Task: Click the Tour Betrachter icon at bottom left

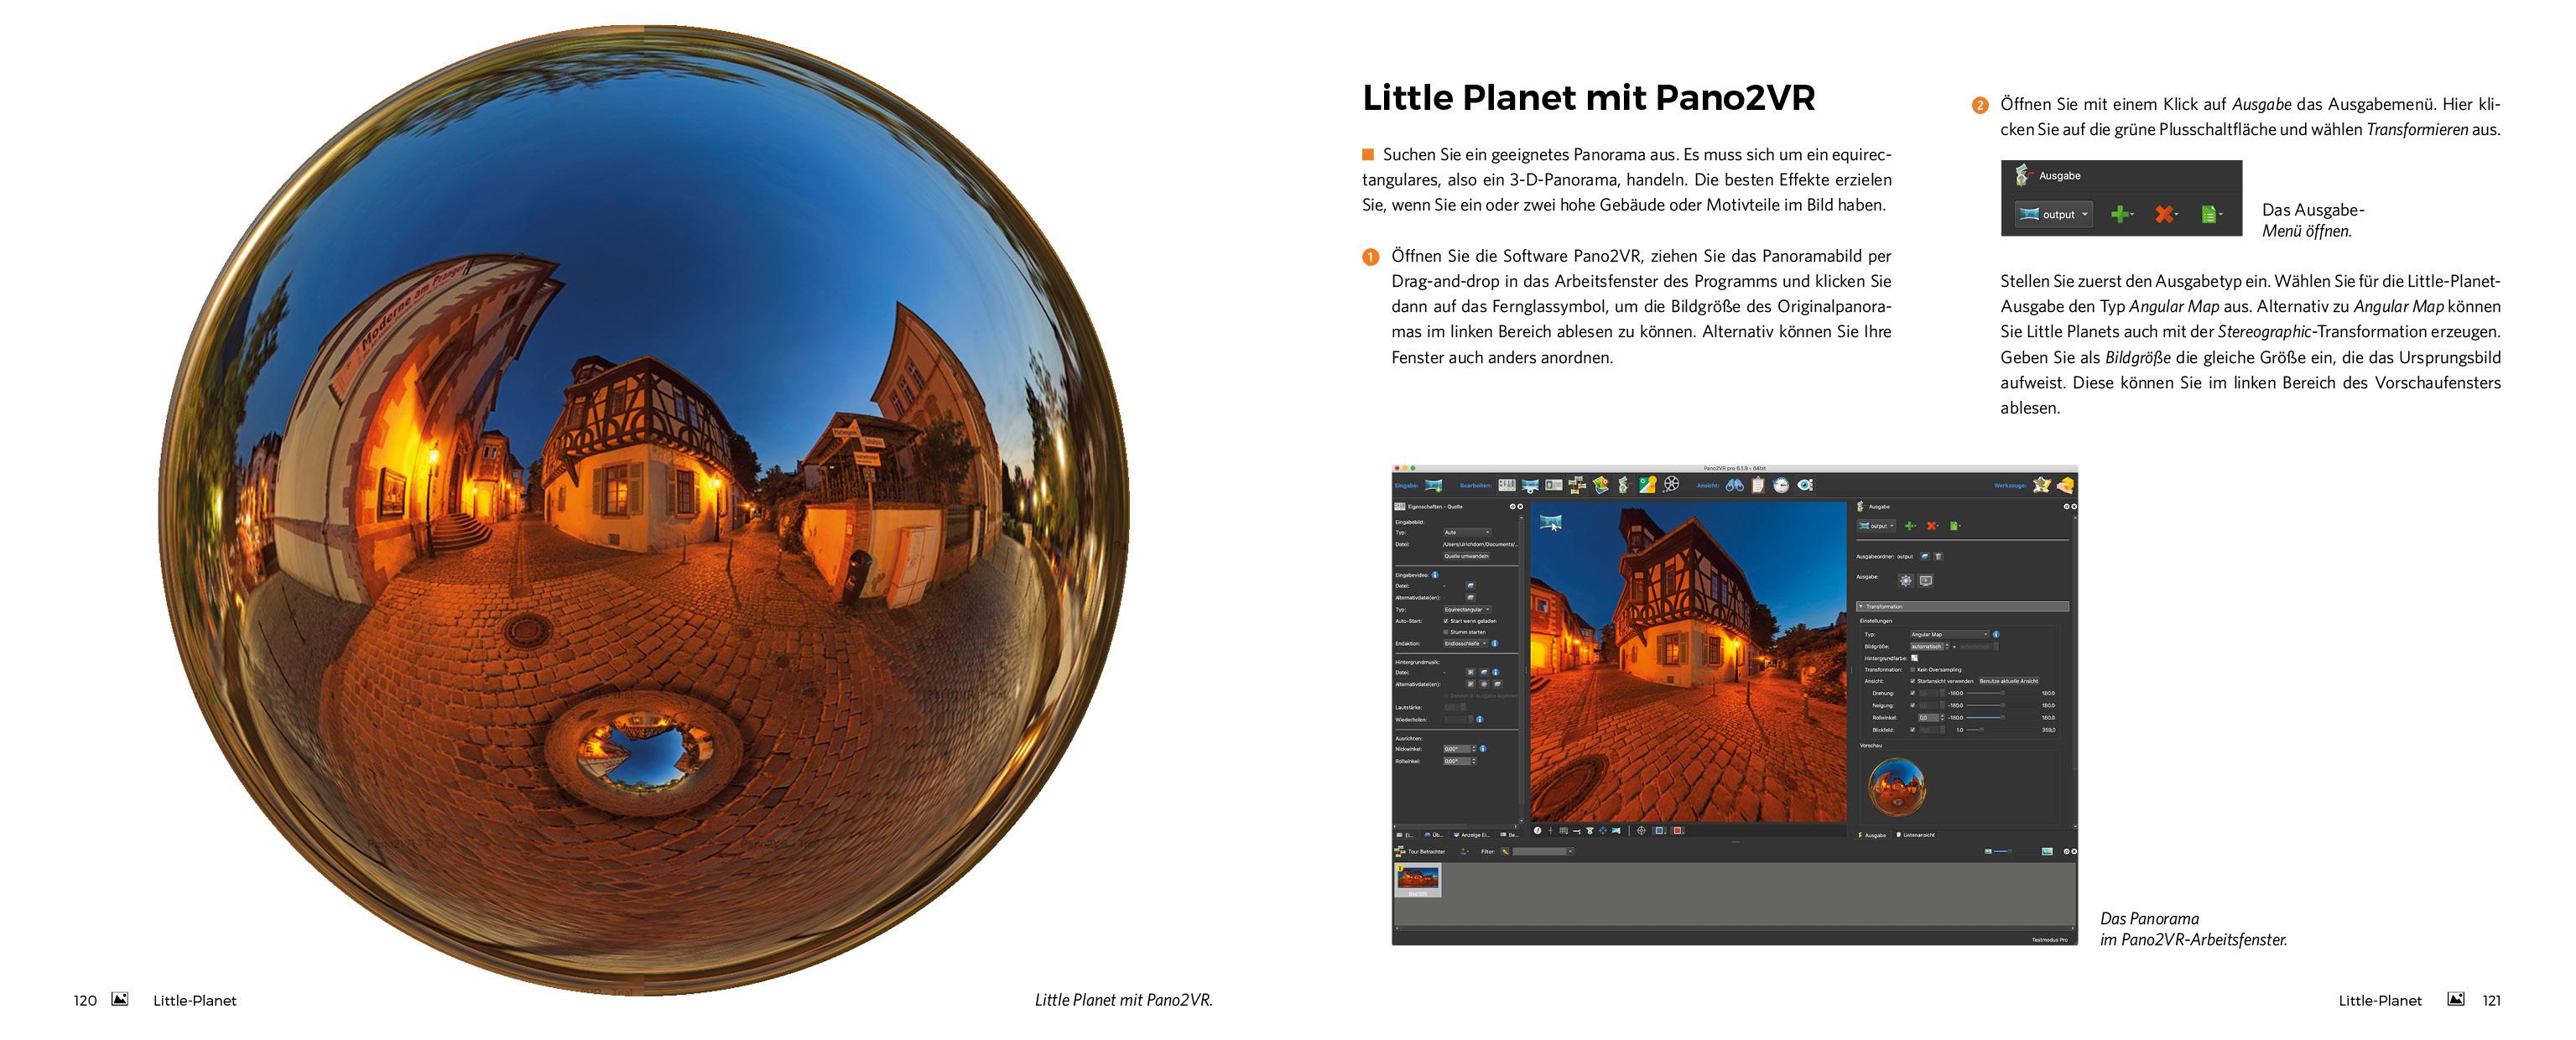Action: pos(1400,851)
